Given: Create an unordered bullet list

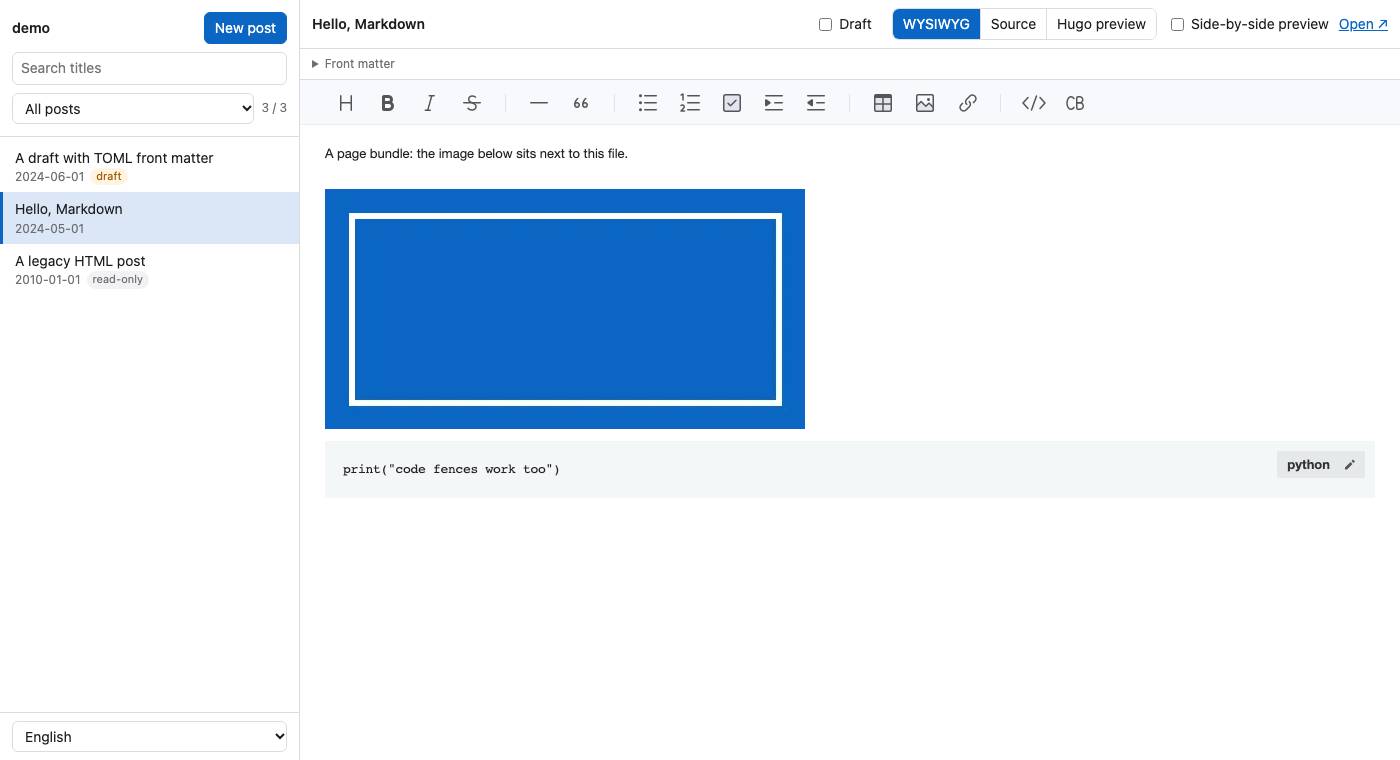Looking at the screenshot, I should (x=648, y=103).
